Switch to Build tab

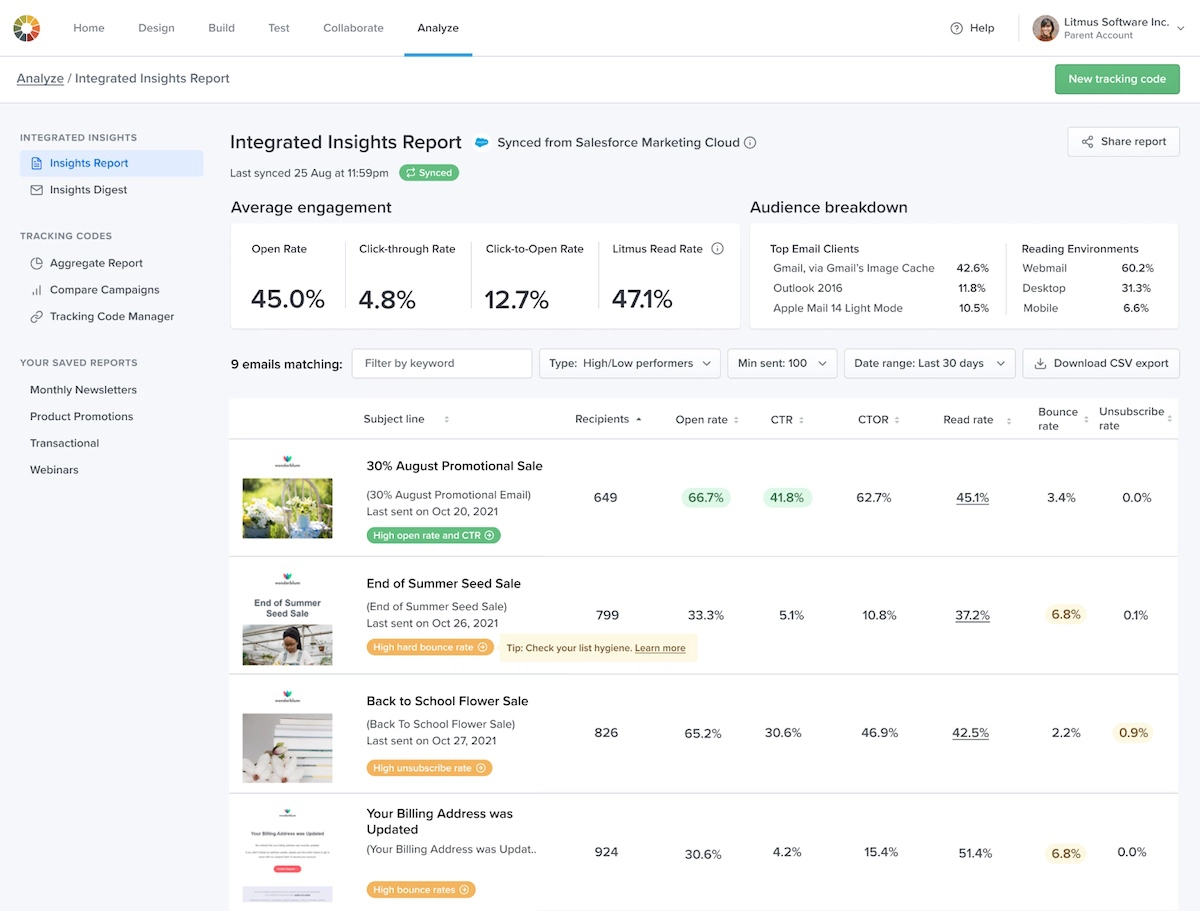tap(222, 28)
